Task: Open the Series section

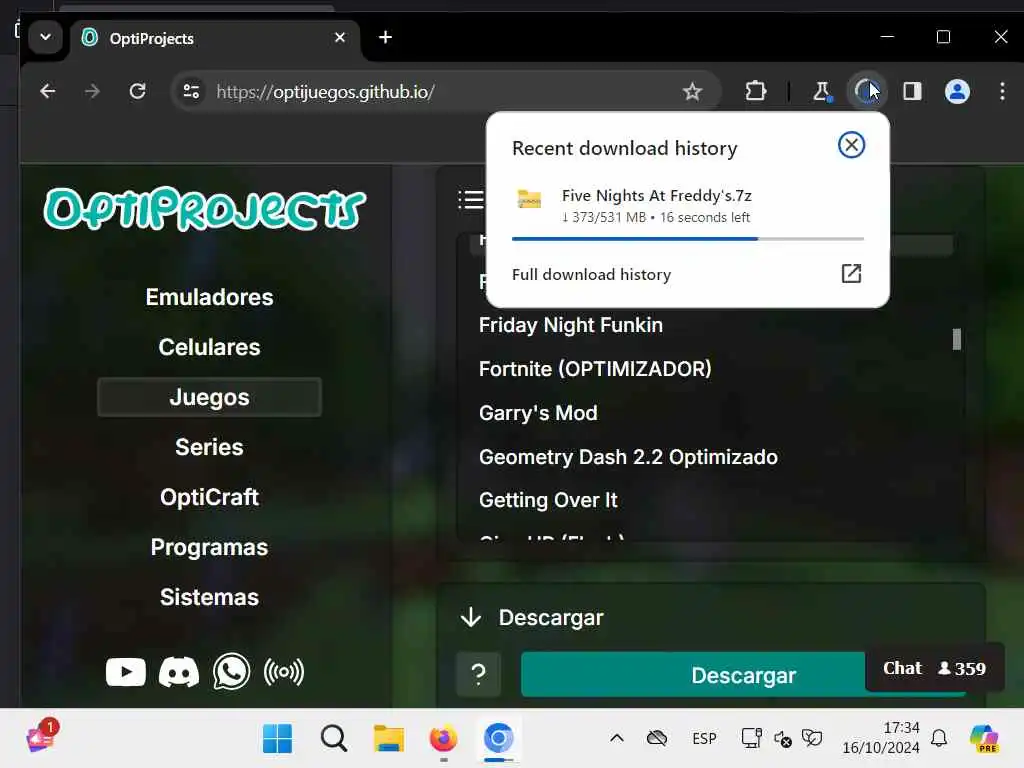Action: click(209, 447)
